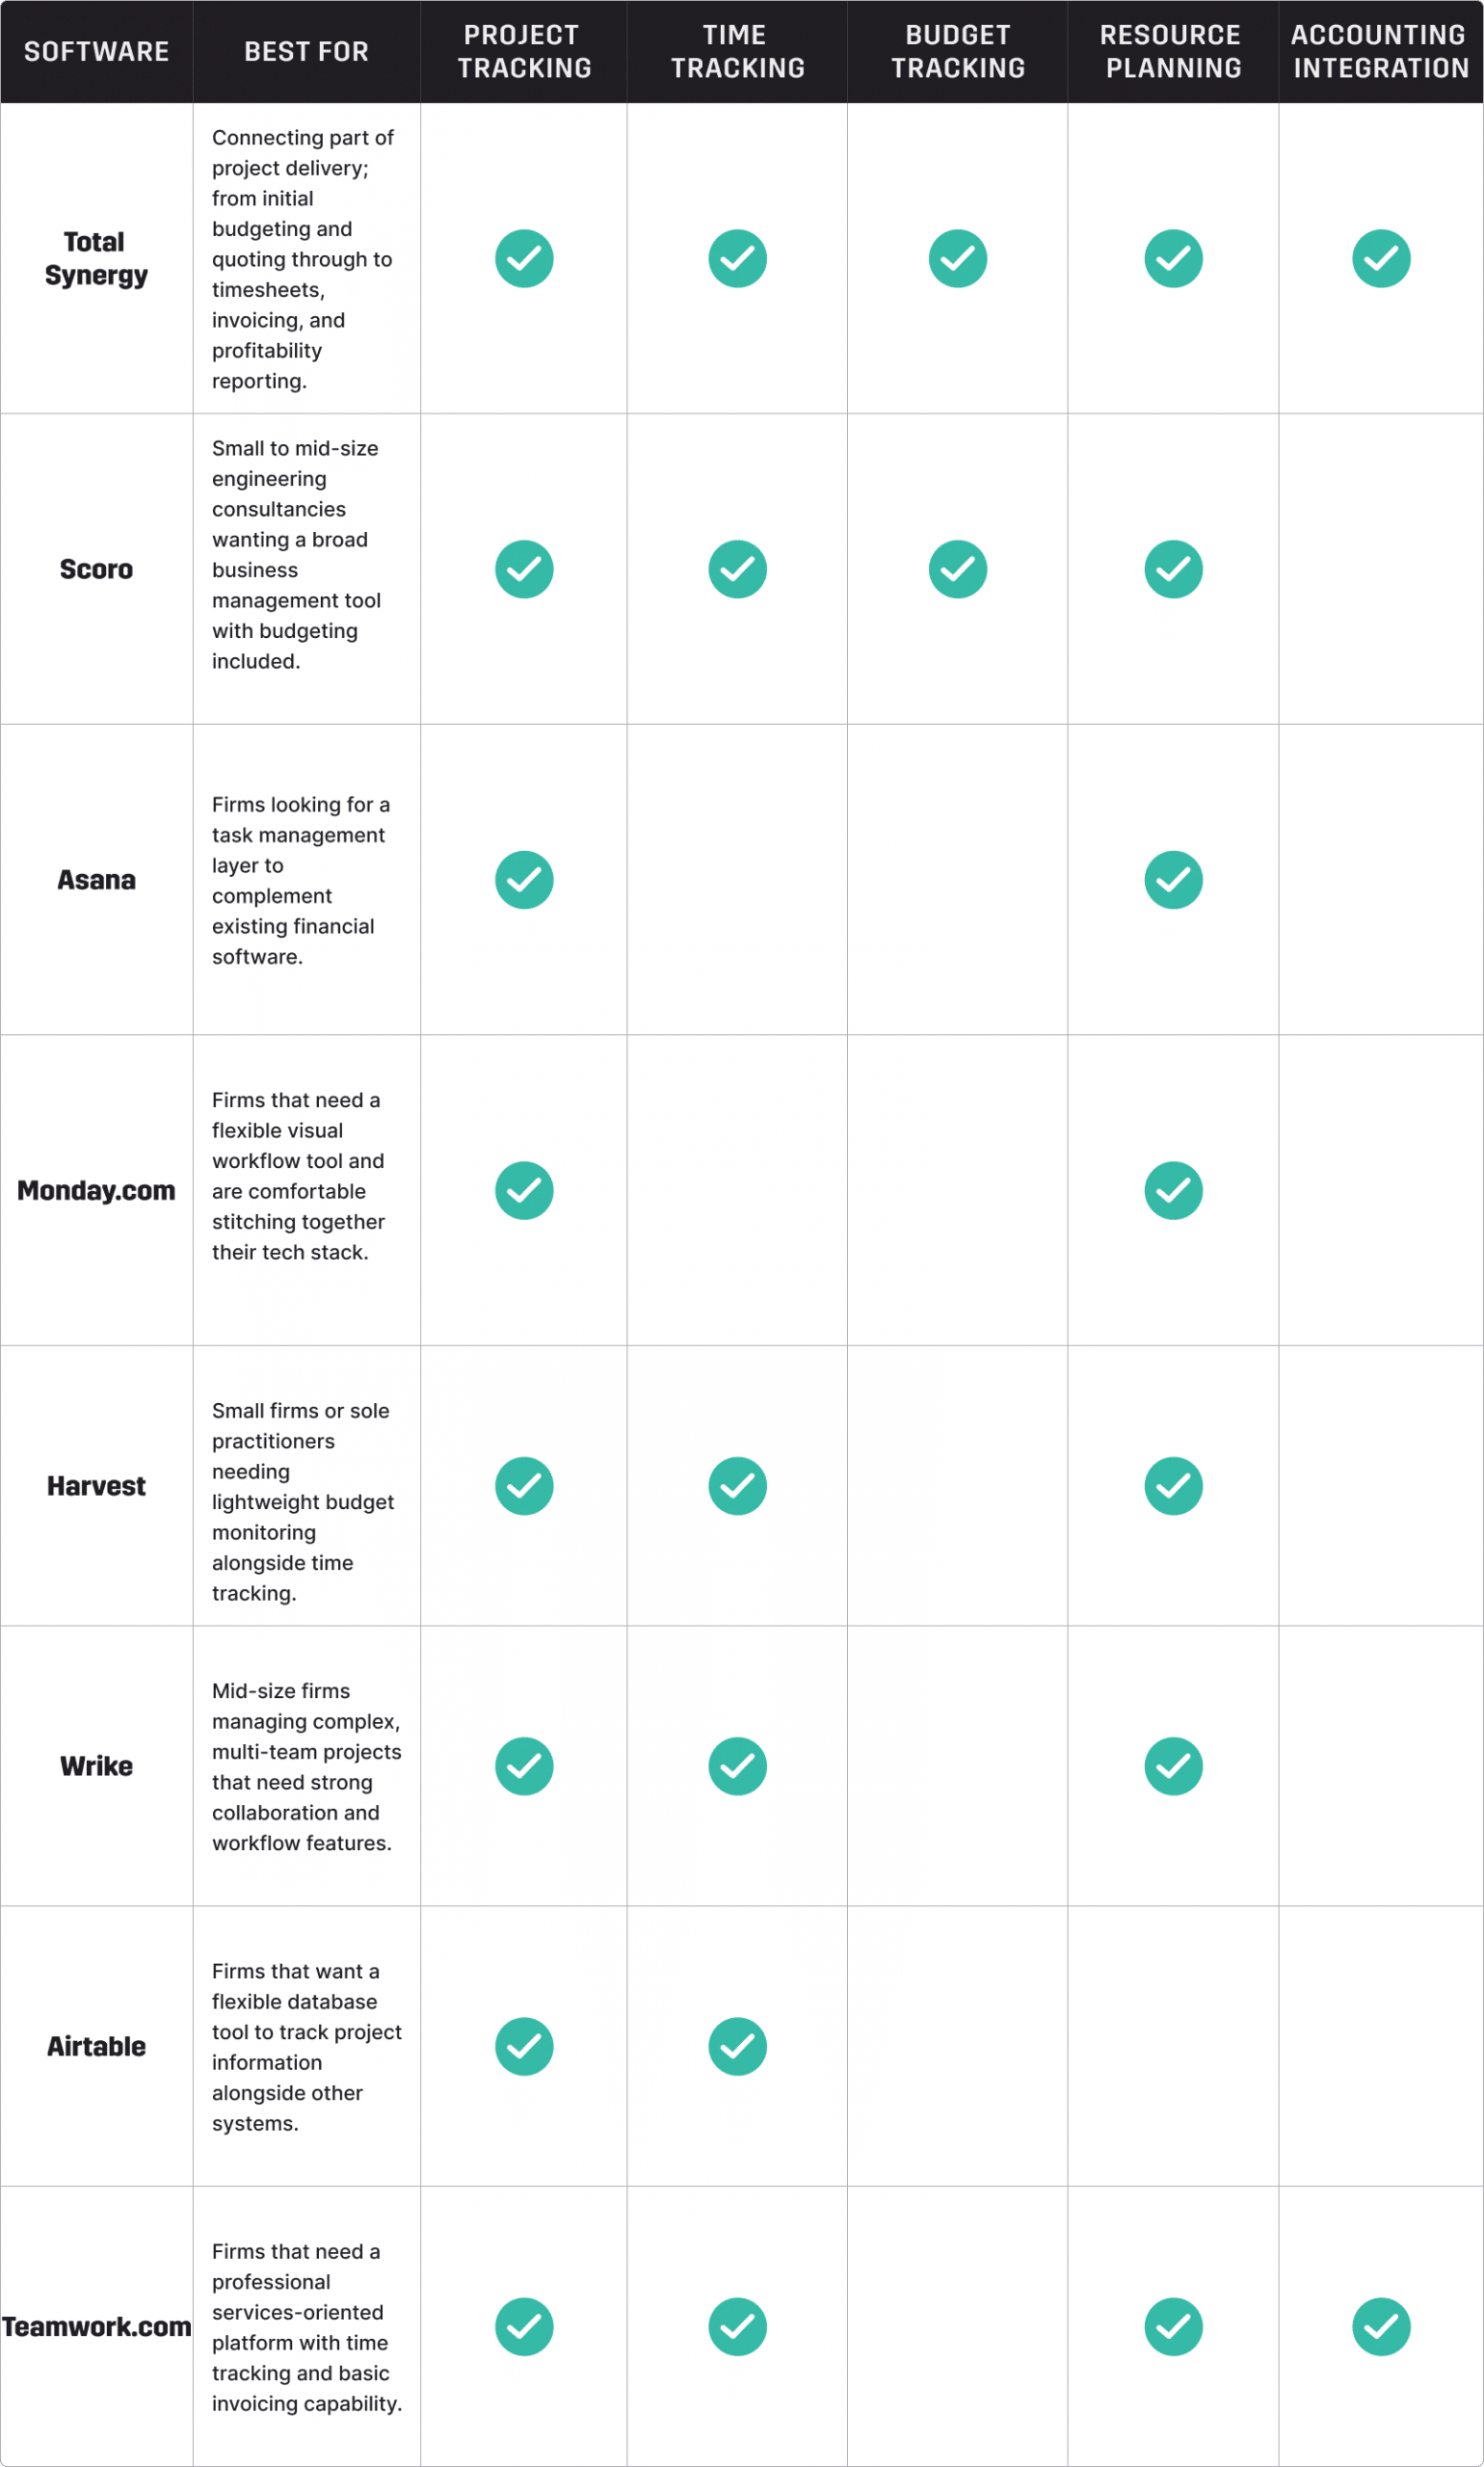The image size is (1484, 2467).
Task: Click the Total Synergy software name
Action: pyautogui.click(x=96, y=258)
